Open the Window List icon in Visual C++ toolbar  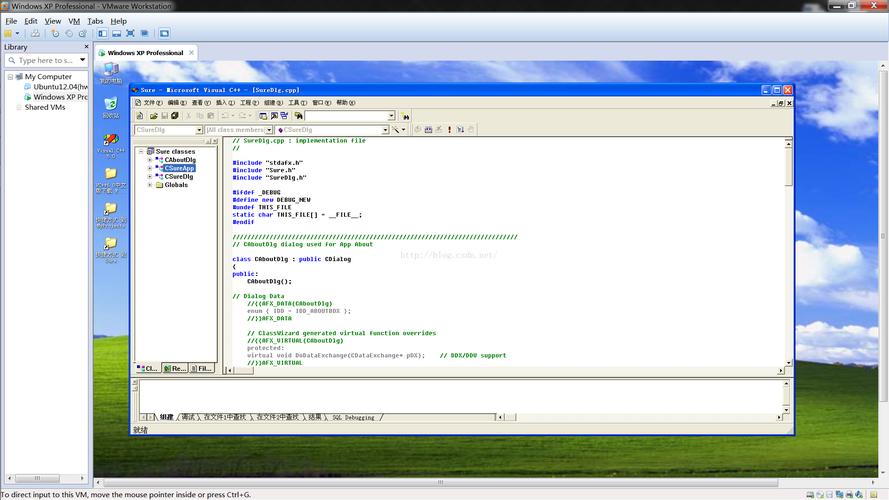pos(284,116)
